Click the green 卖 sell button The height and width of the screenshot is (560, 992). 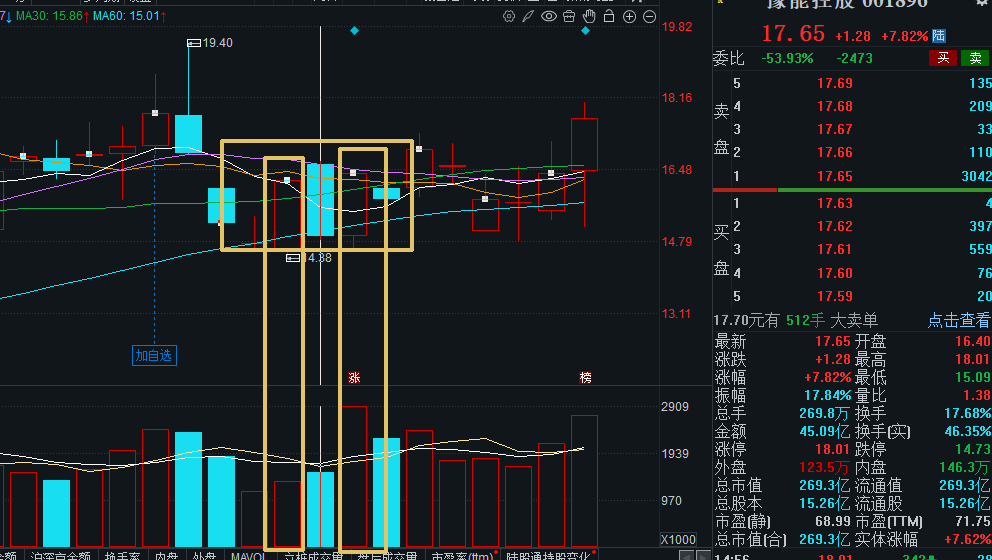(x=976, y=58)
